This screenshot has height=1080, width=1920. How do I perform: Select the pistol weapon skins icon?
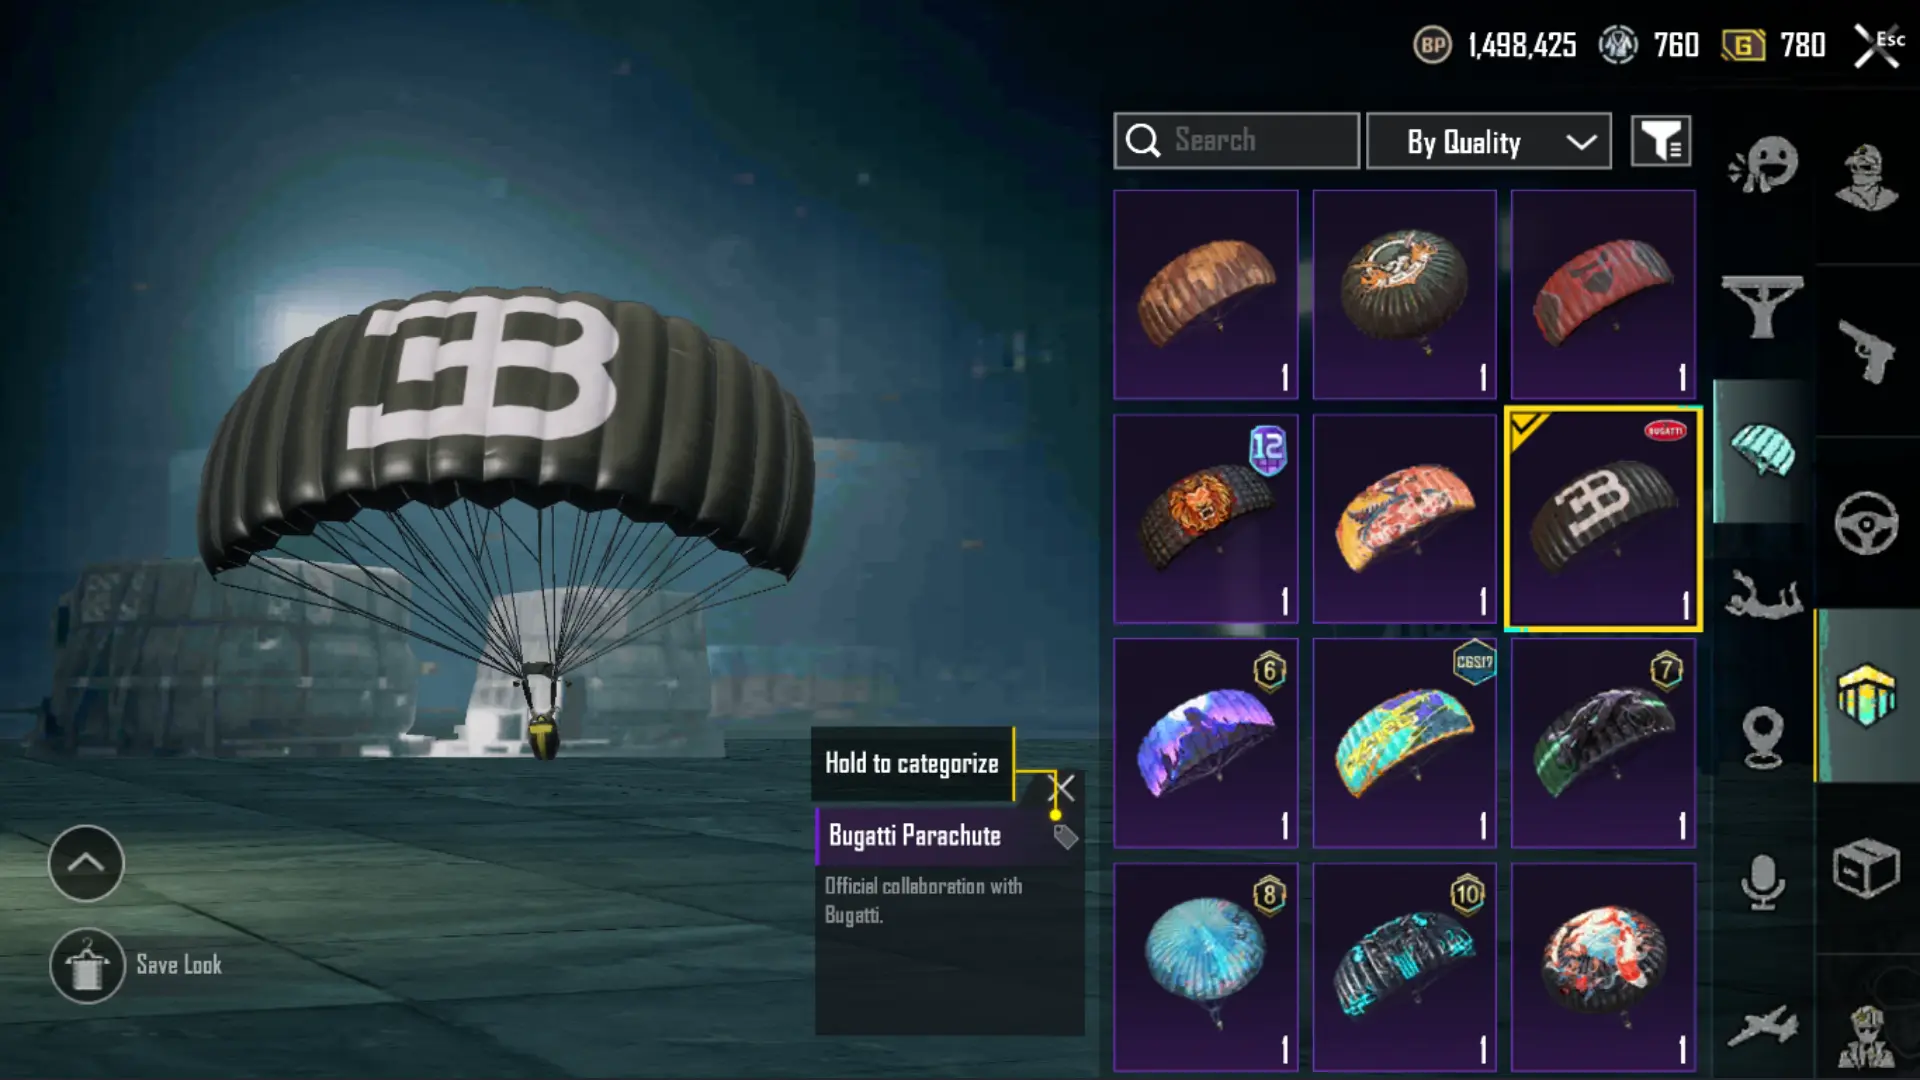(x=1866, y=351)
